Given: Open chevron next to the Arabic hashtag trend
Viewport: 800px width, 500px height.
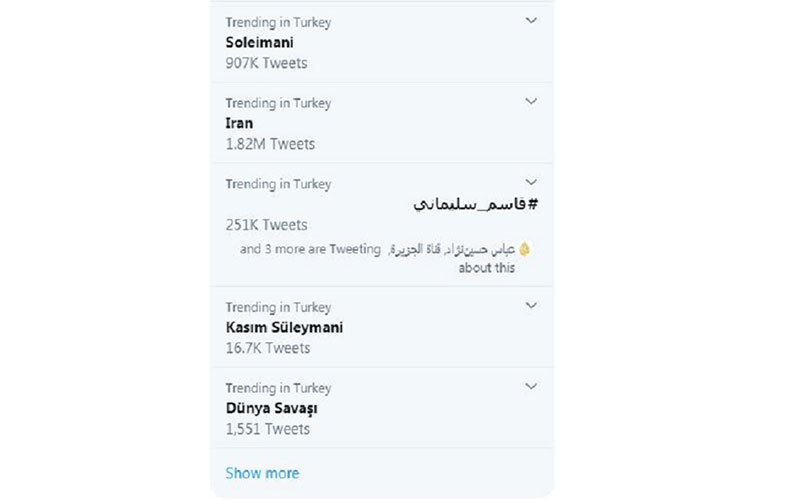Looking at the screenshot, I should [531, 182].
